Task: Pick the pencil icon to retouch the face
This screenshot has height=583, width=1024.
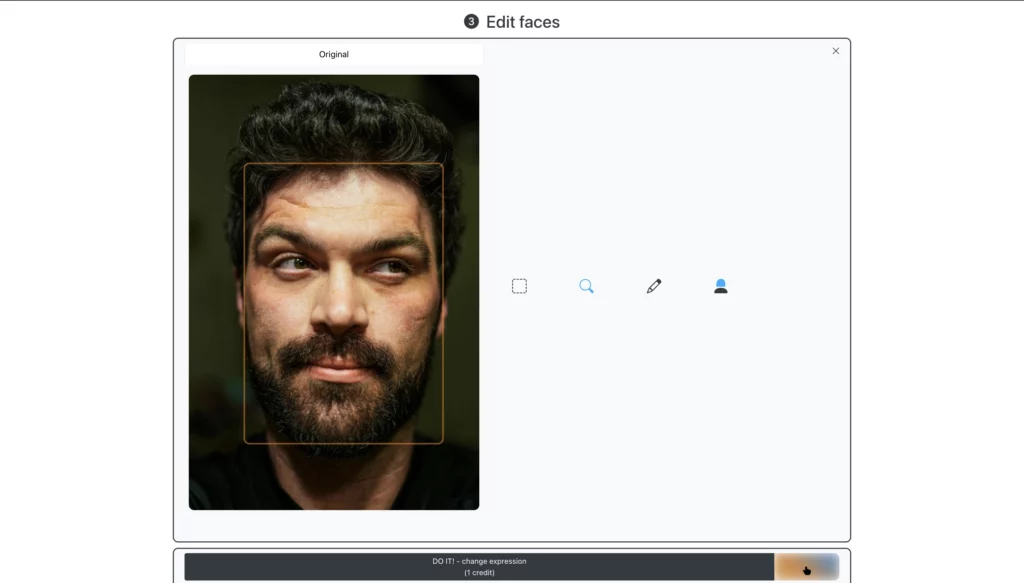Action: coord(653,285)
